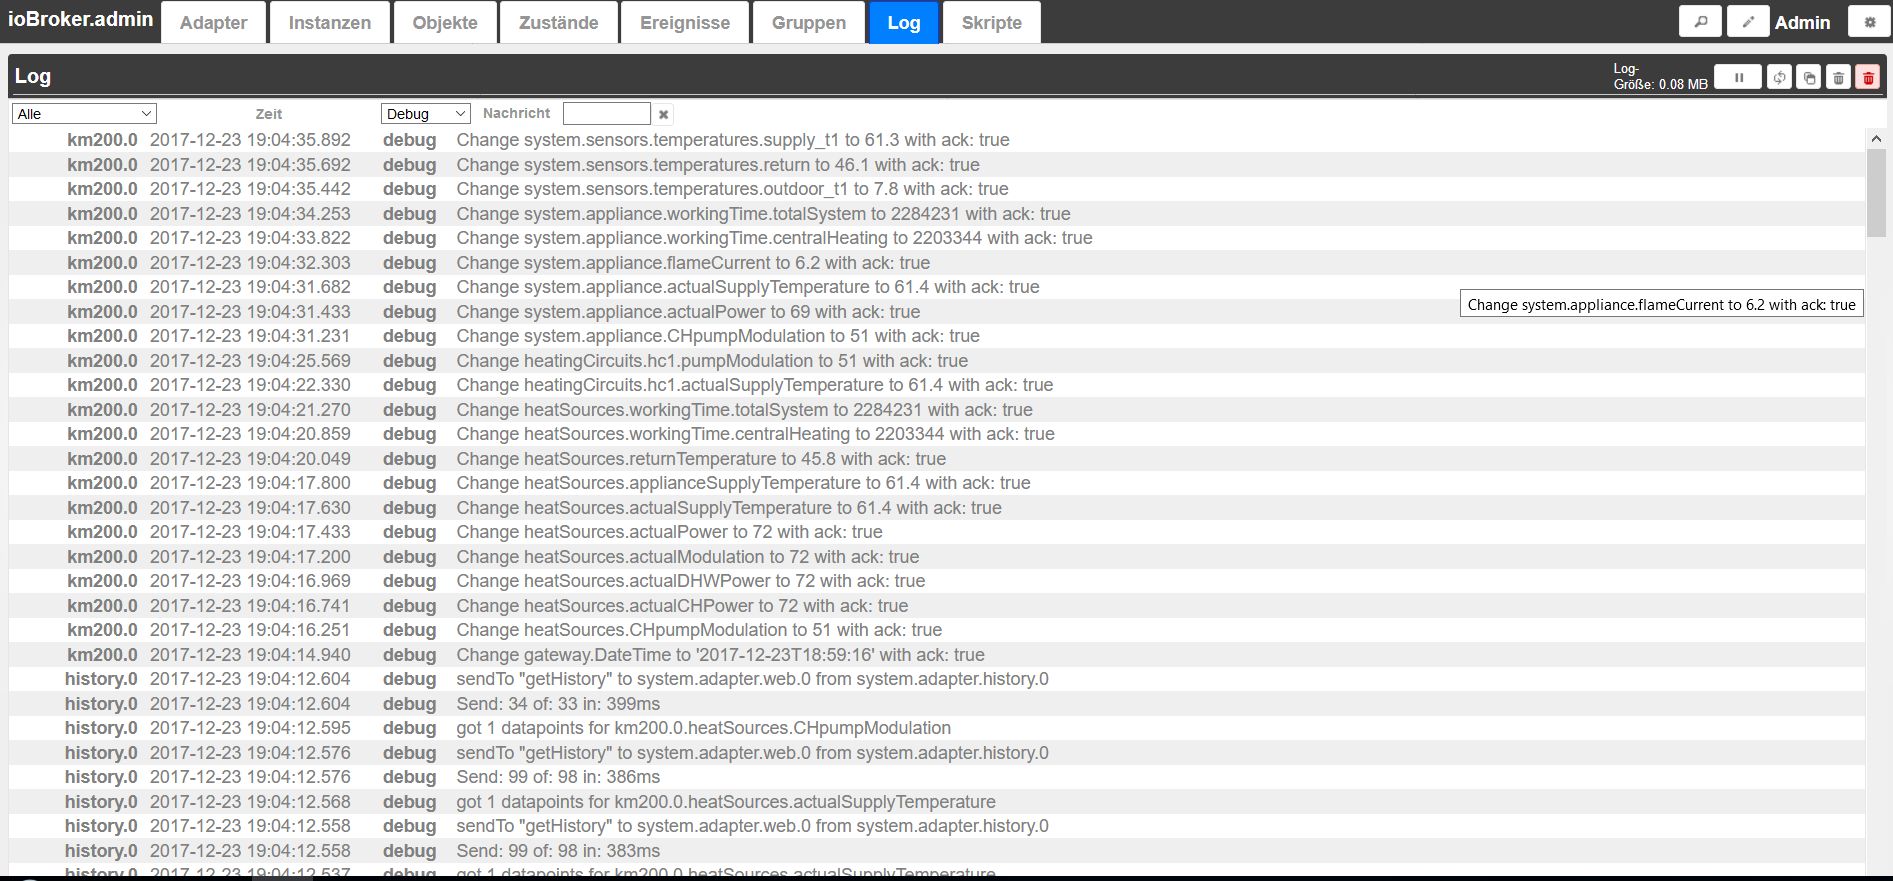Select the Send: 34 of: 33 message
This screenshot has width=1893, height=881.
tap(558, 704)
